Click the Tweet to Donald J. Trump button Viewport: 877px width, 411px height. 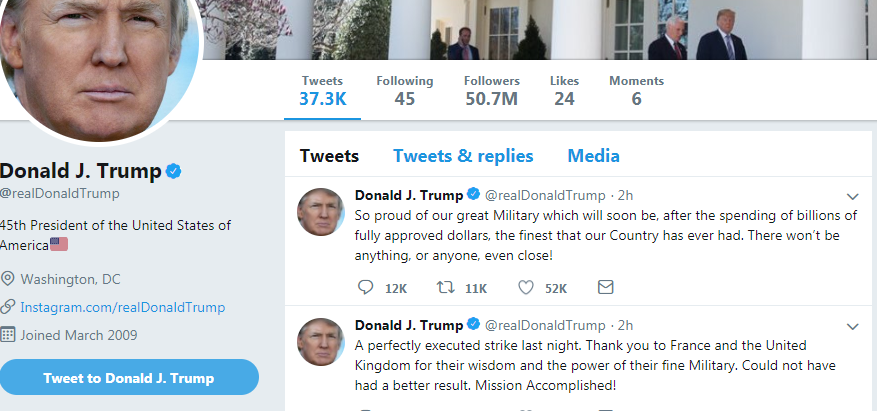(x=129, y=377)
